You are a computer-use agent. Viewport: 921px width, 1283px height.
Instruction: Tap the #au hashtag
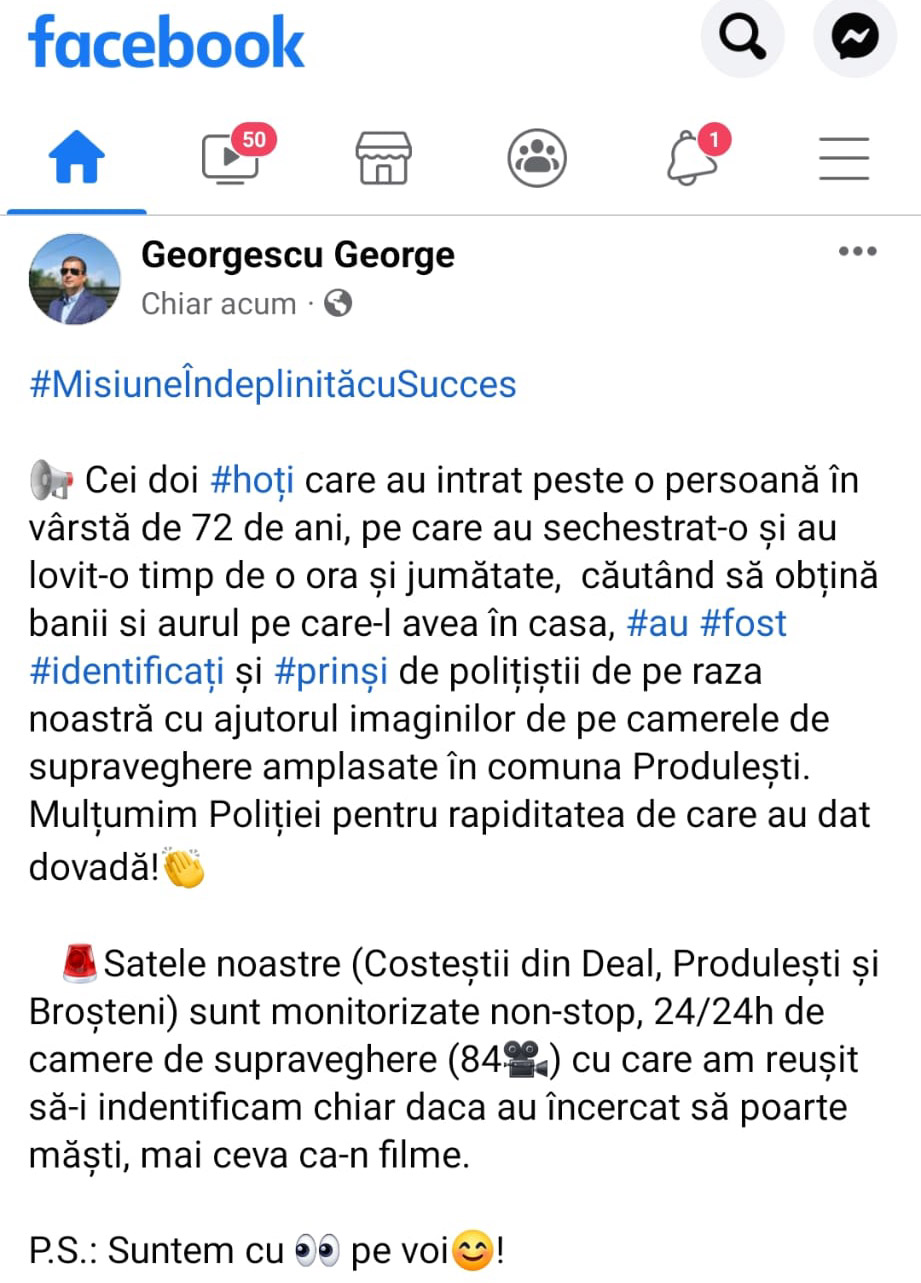point(656,623)
